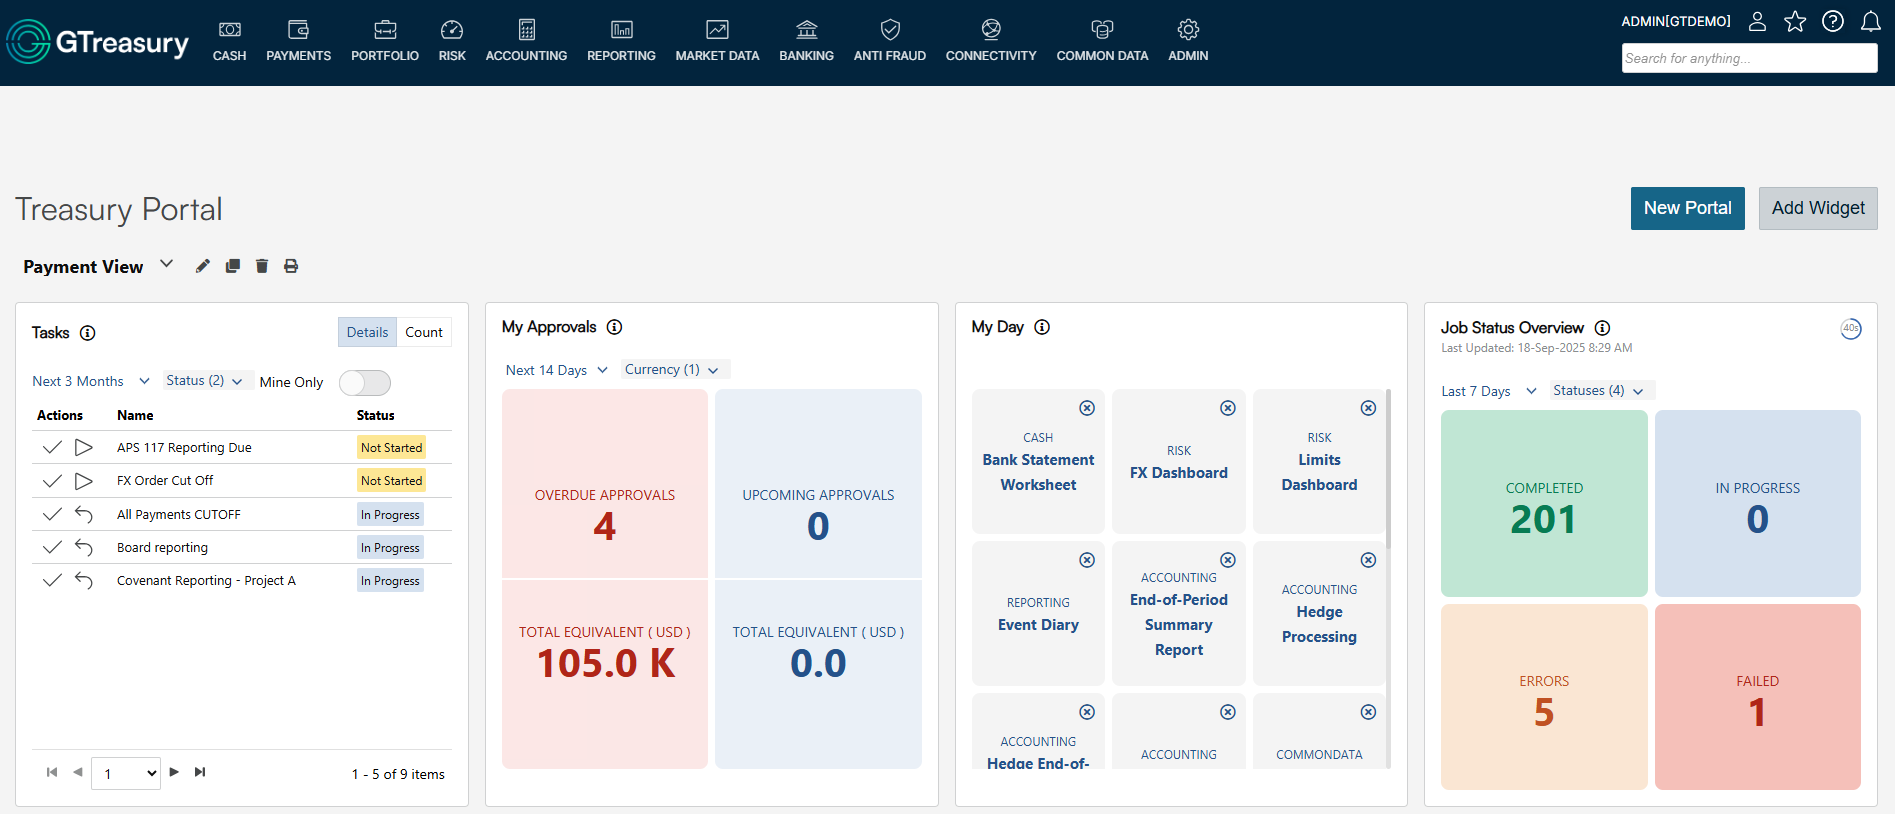Edit the Payment View portal with pencil icon
This screenshot has width=1895, height=814.
[203, 266]
